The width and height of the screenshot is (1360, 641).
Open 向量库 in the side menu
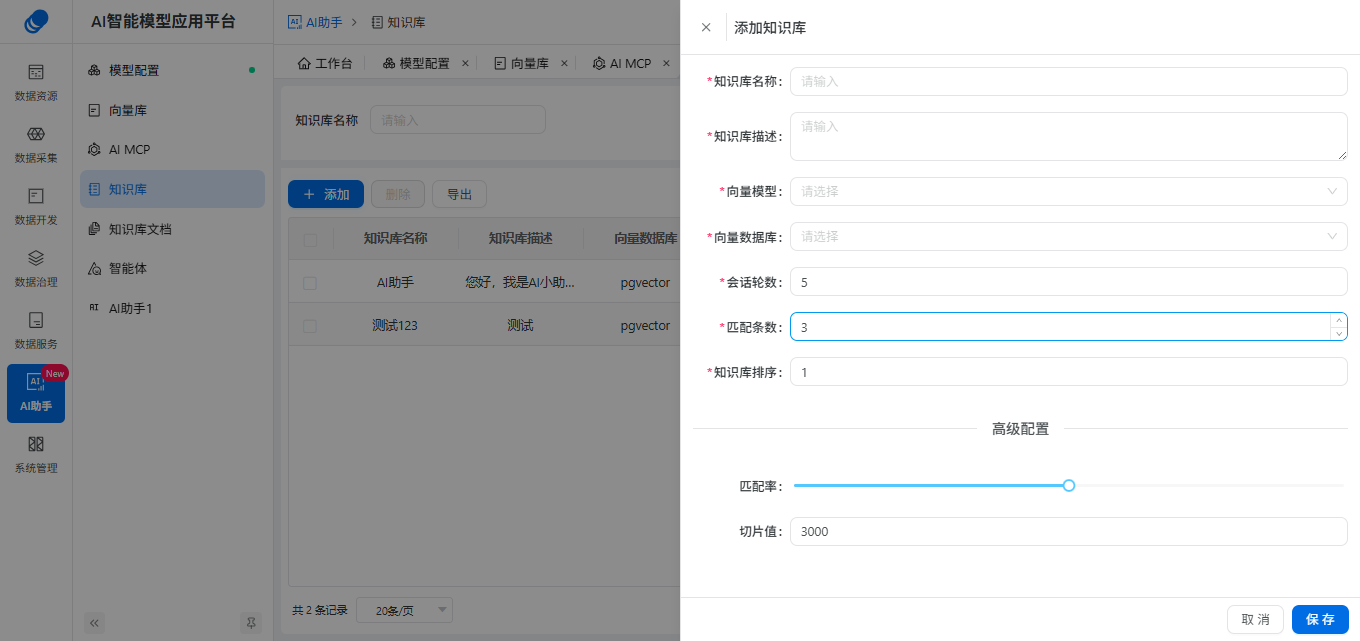point(172,110)
